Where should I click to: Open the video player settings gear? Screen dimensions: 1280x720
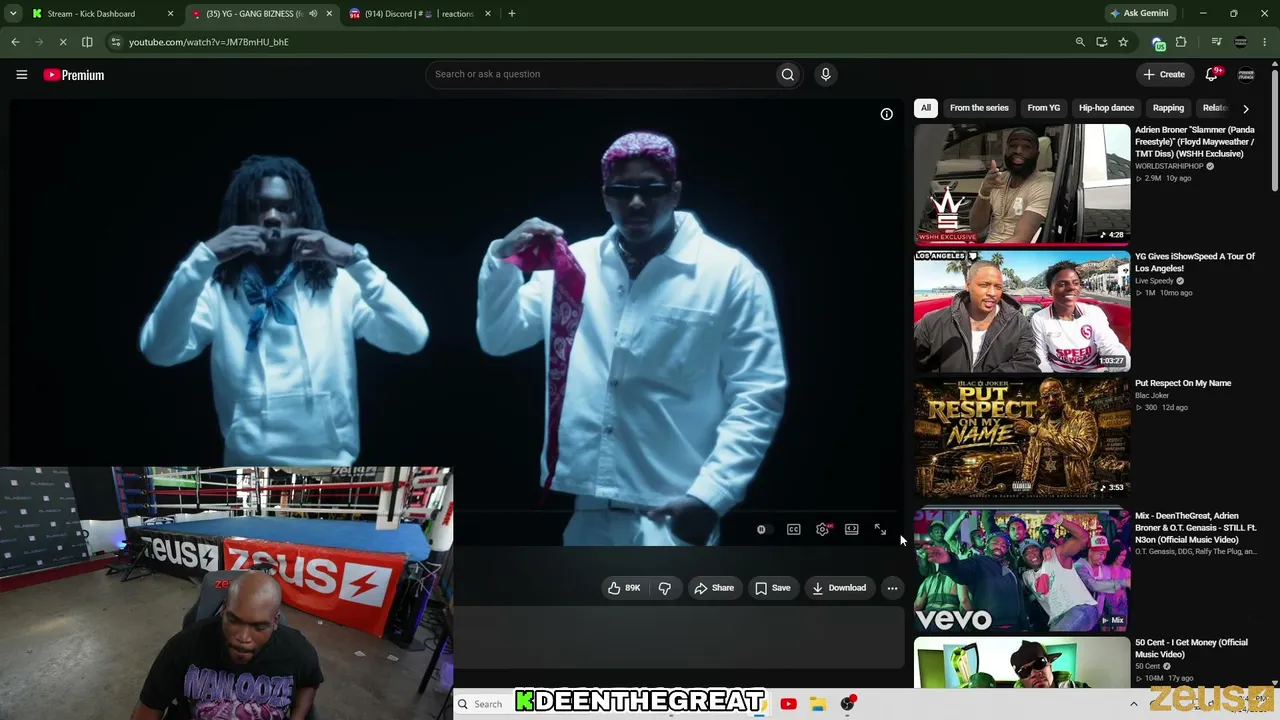822,530
